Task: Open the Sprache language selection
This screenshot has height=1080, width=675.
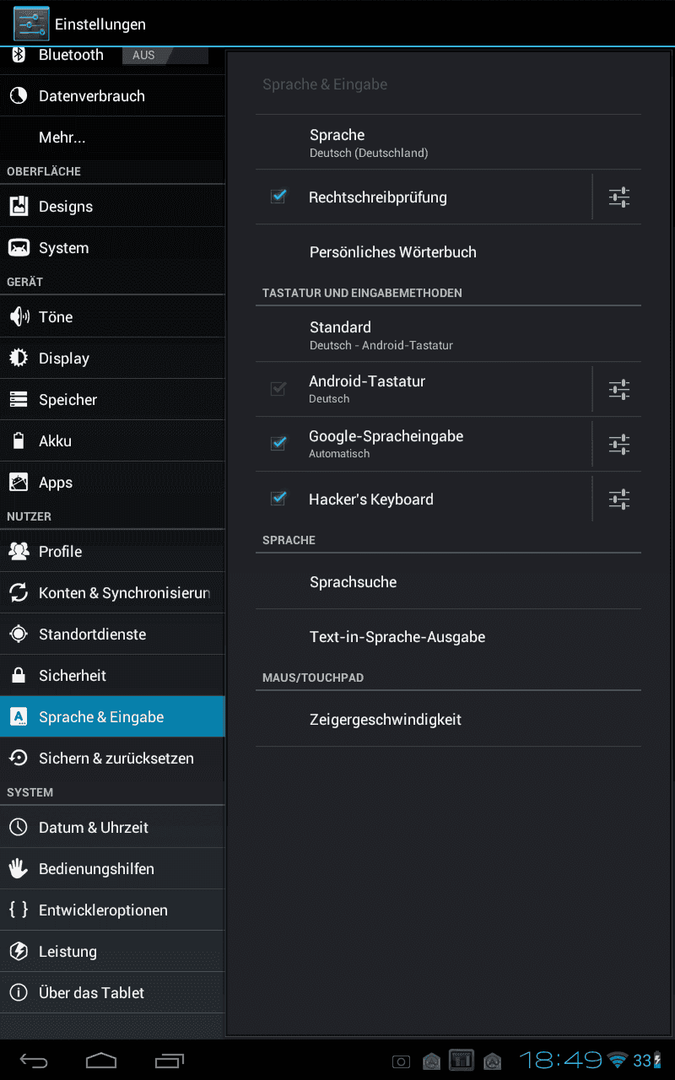Action: coord(448,143)
